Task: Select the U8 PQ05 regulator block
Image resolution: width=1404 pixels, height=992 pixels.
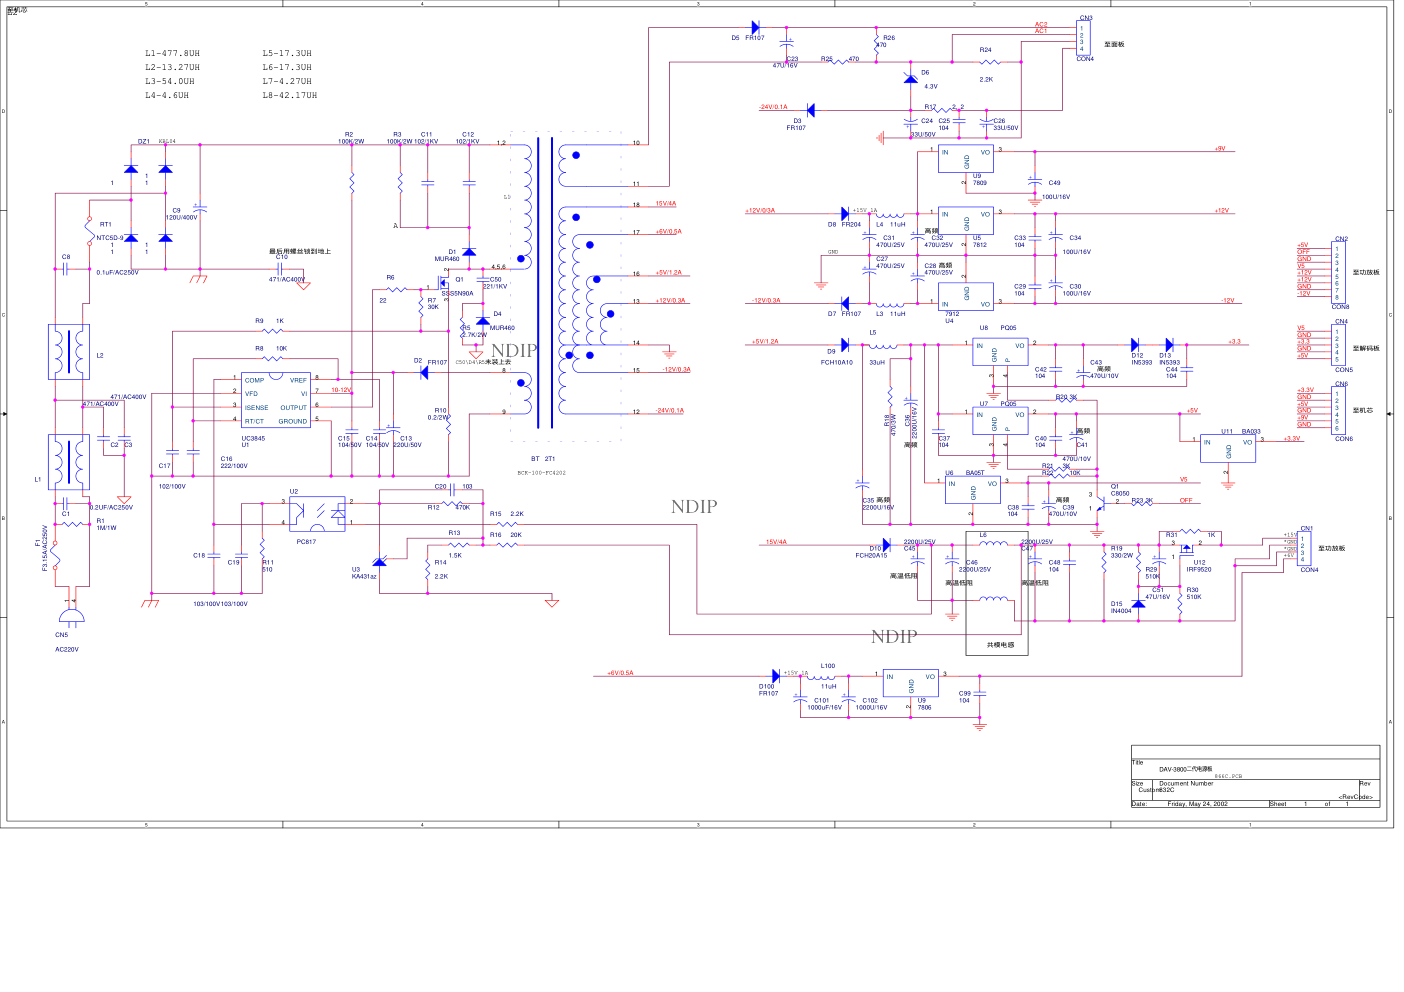Action: tap(1000, 352)
